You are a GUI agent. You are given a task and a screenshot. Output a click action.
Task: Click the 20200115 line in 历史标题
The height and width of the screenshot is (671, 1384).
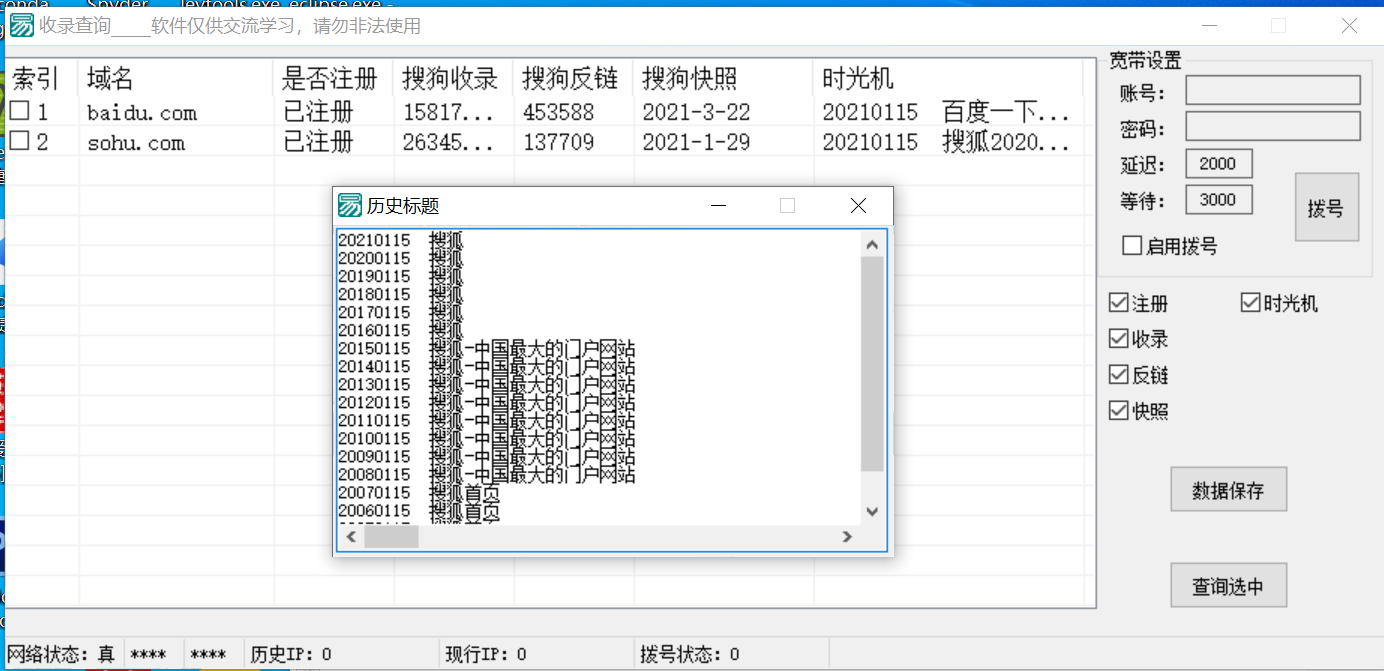pos(401,258)
